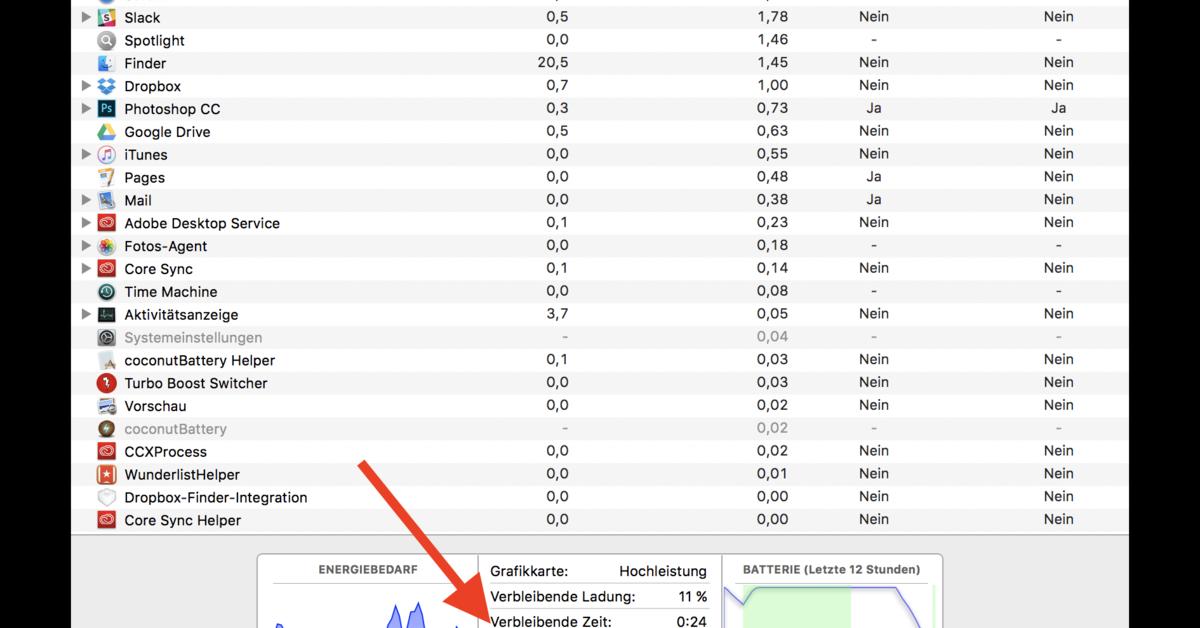Expand the Core Sync process group
This screenshot has width=1200, height=628.
pos(86,269)
